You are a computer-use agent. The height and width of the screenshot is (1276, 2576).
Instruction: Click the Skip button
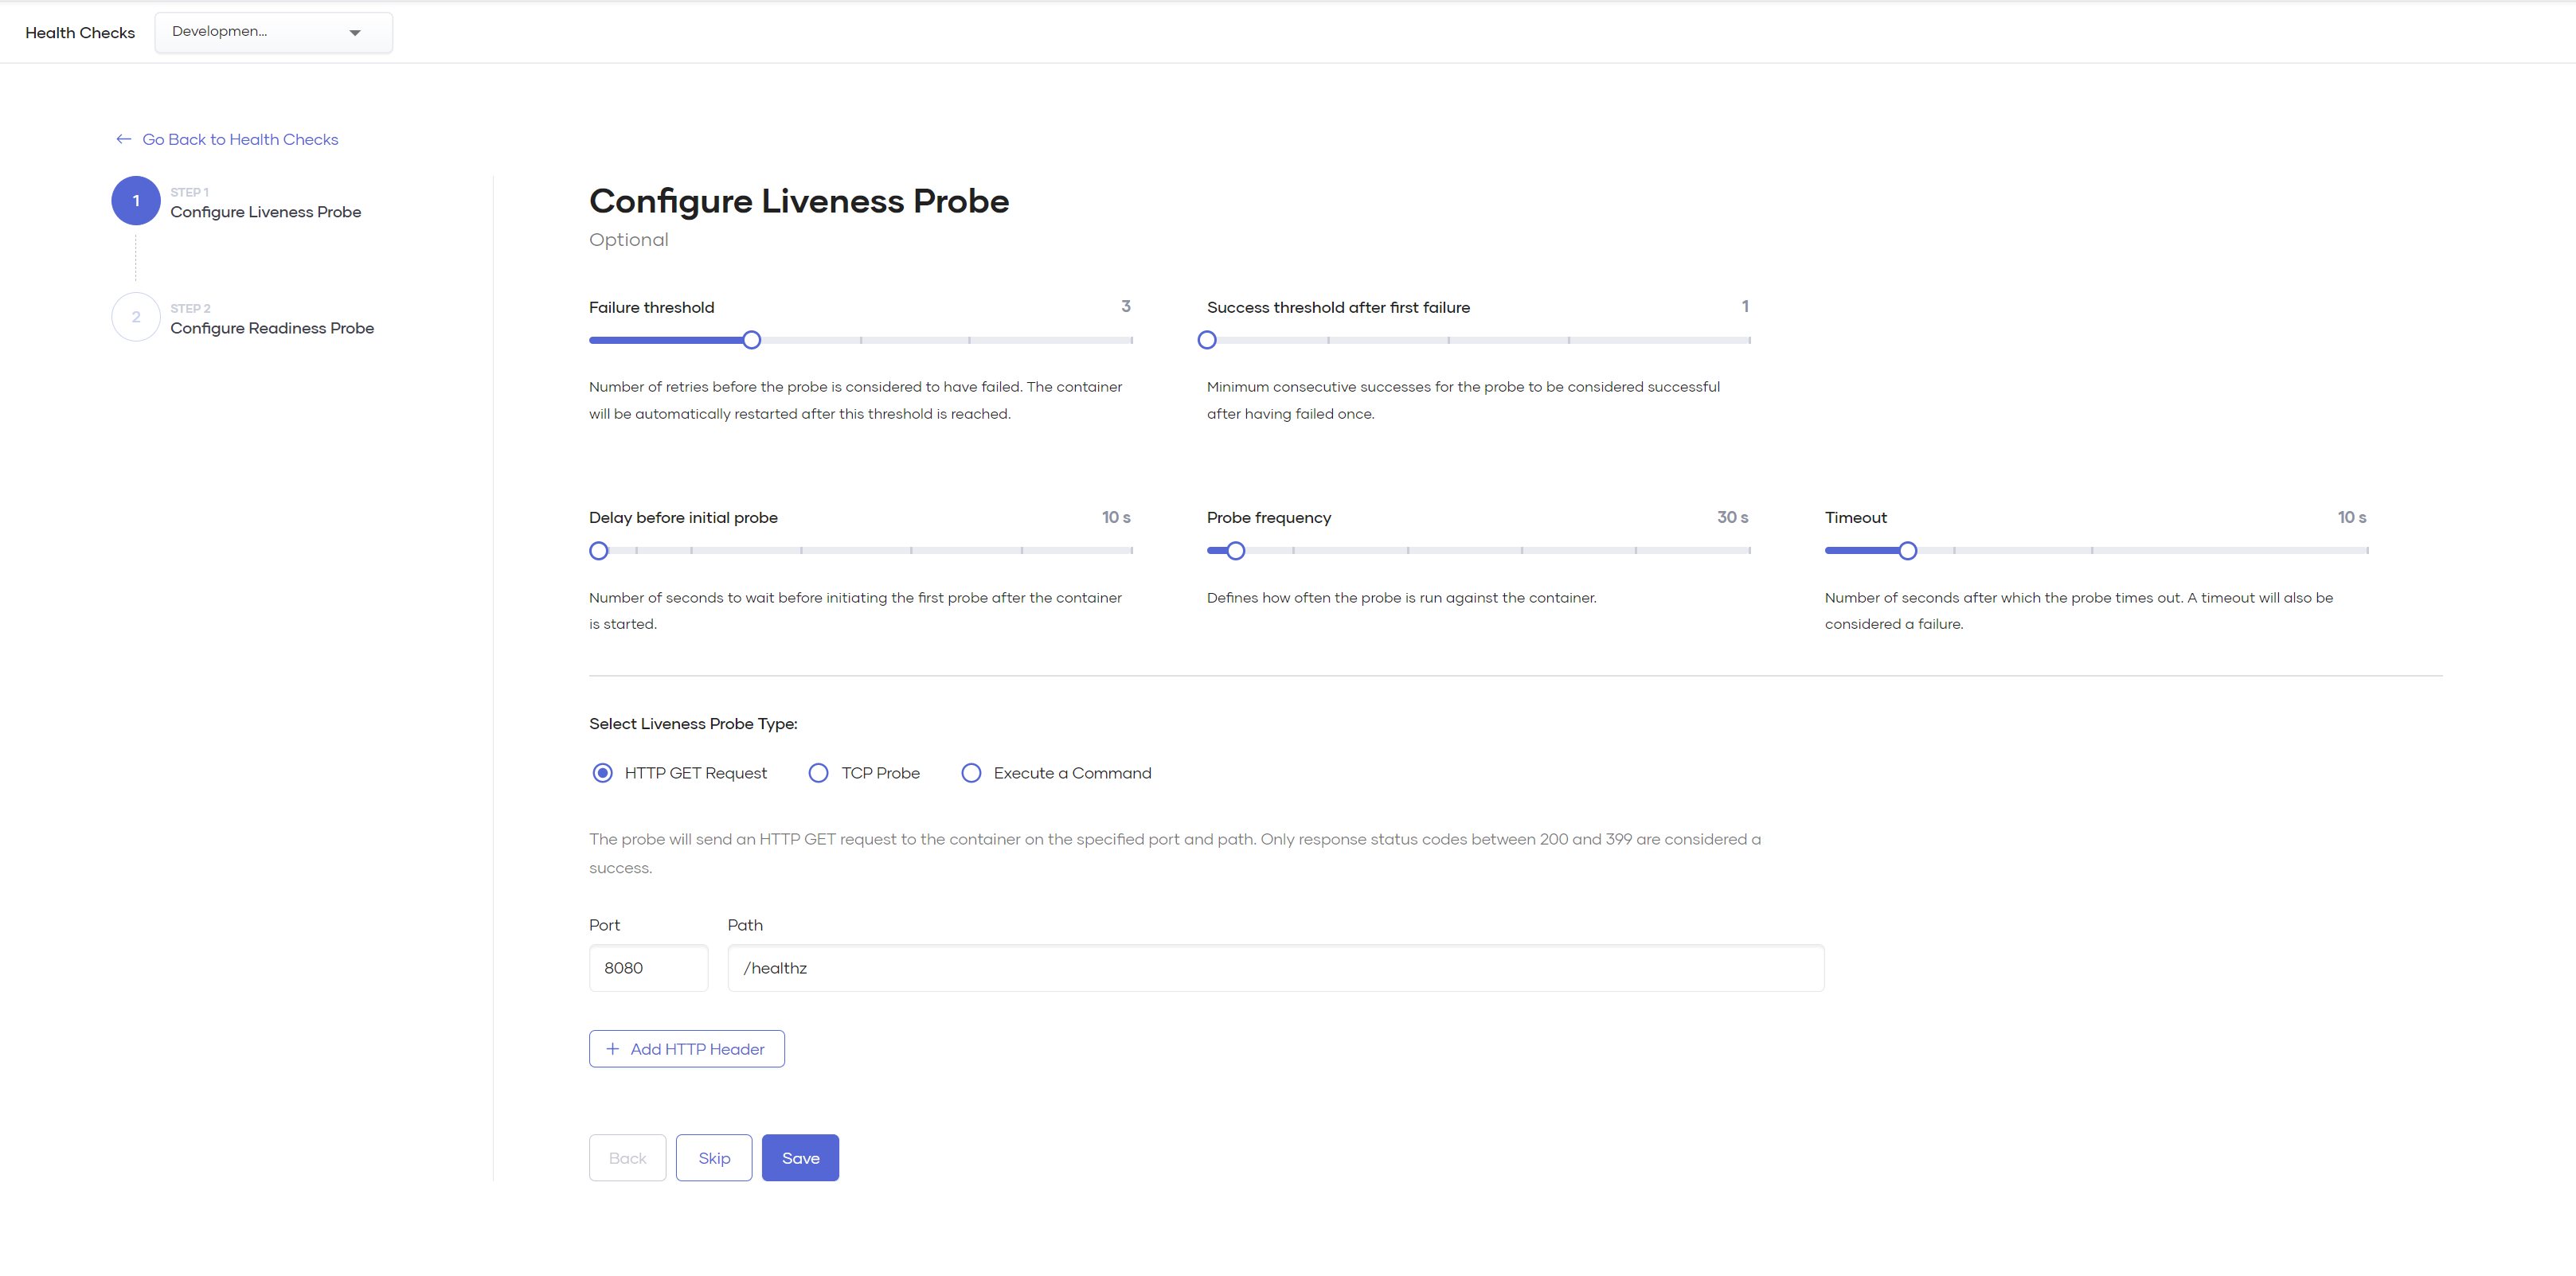tap(713, 1157)
